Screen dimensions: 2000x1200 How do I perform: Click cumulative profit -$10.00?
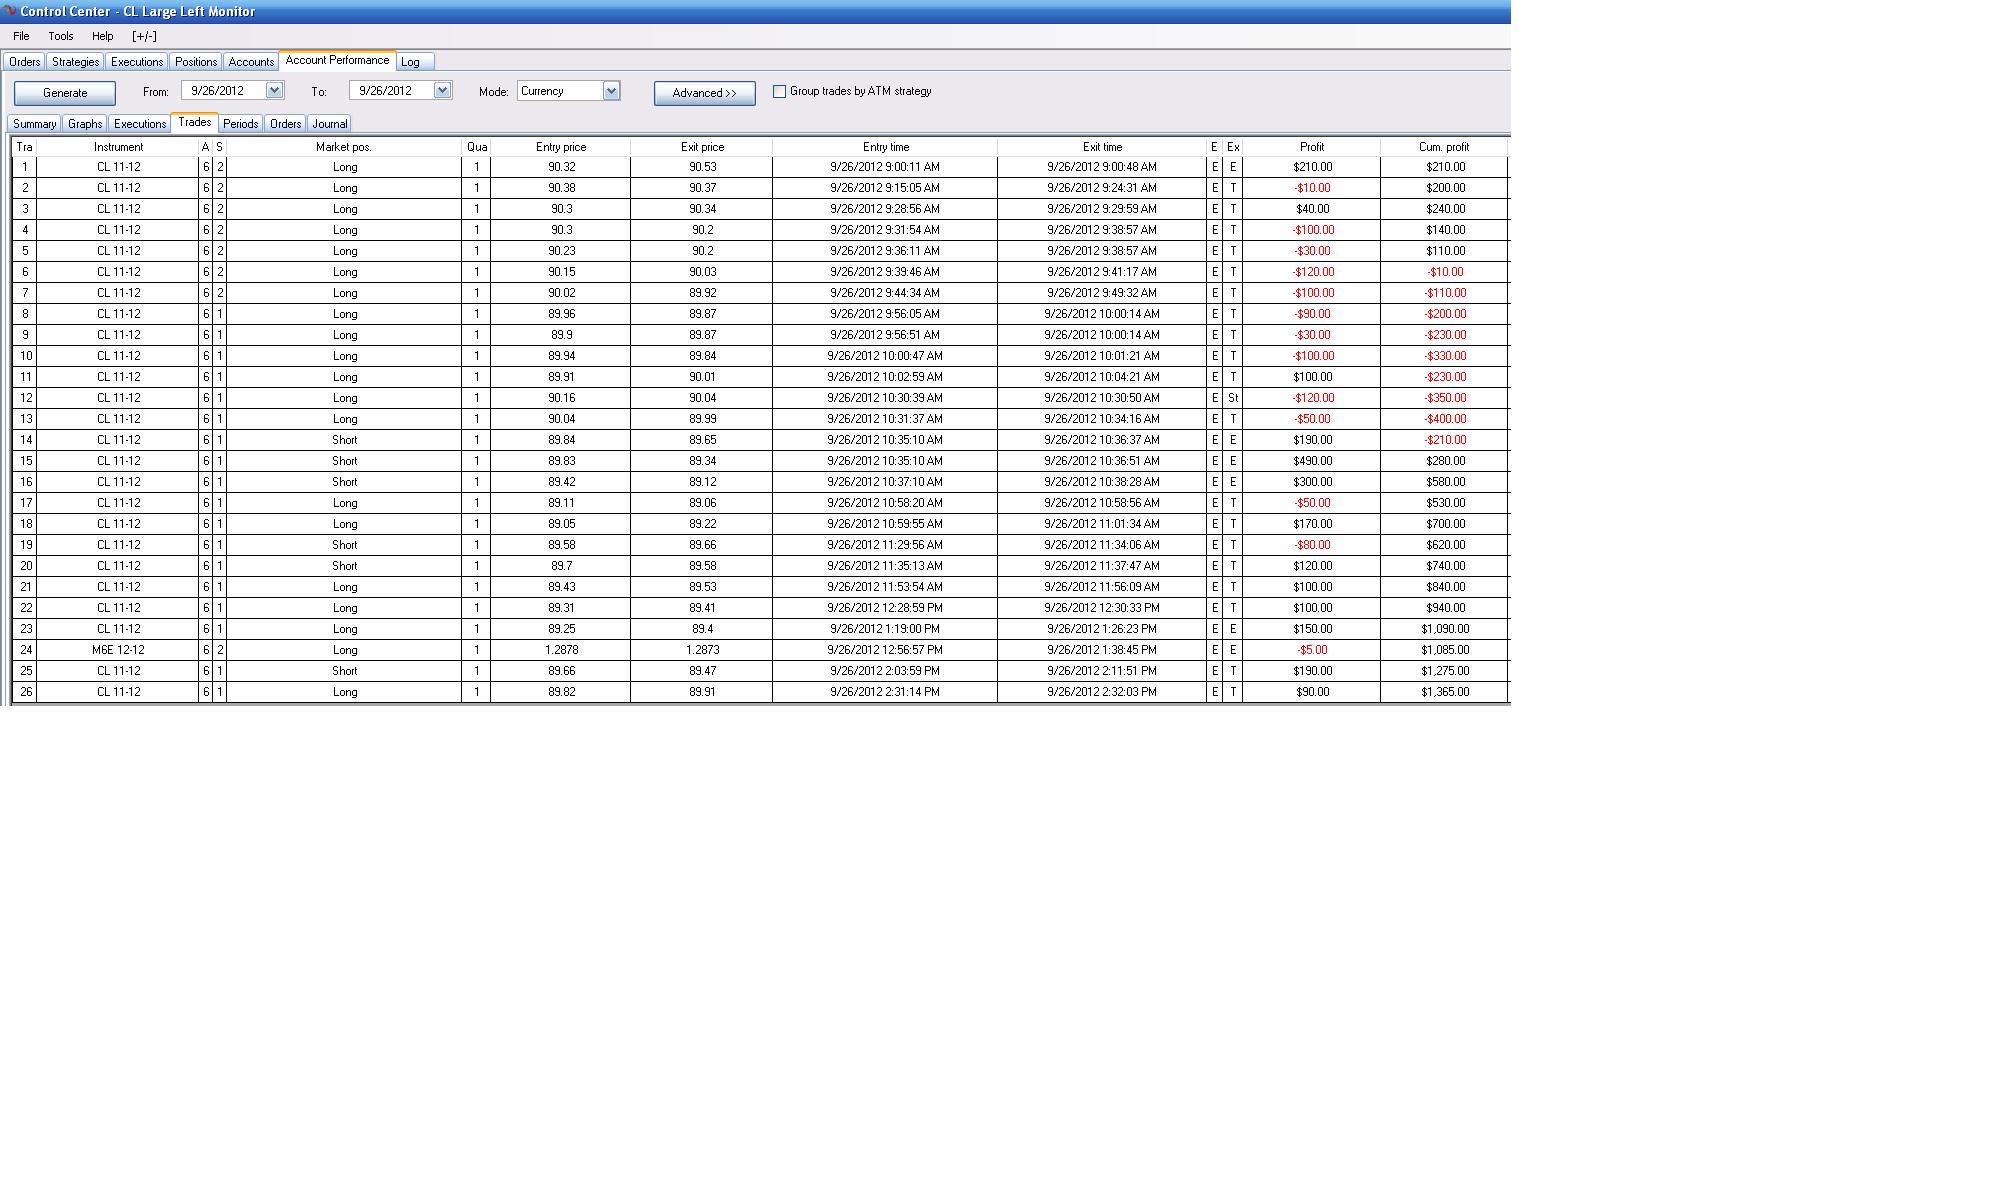tap(1445, 272)
